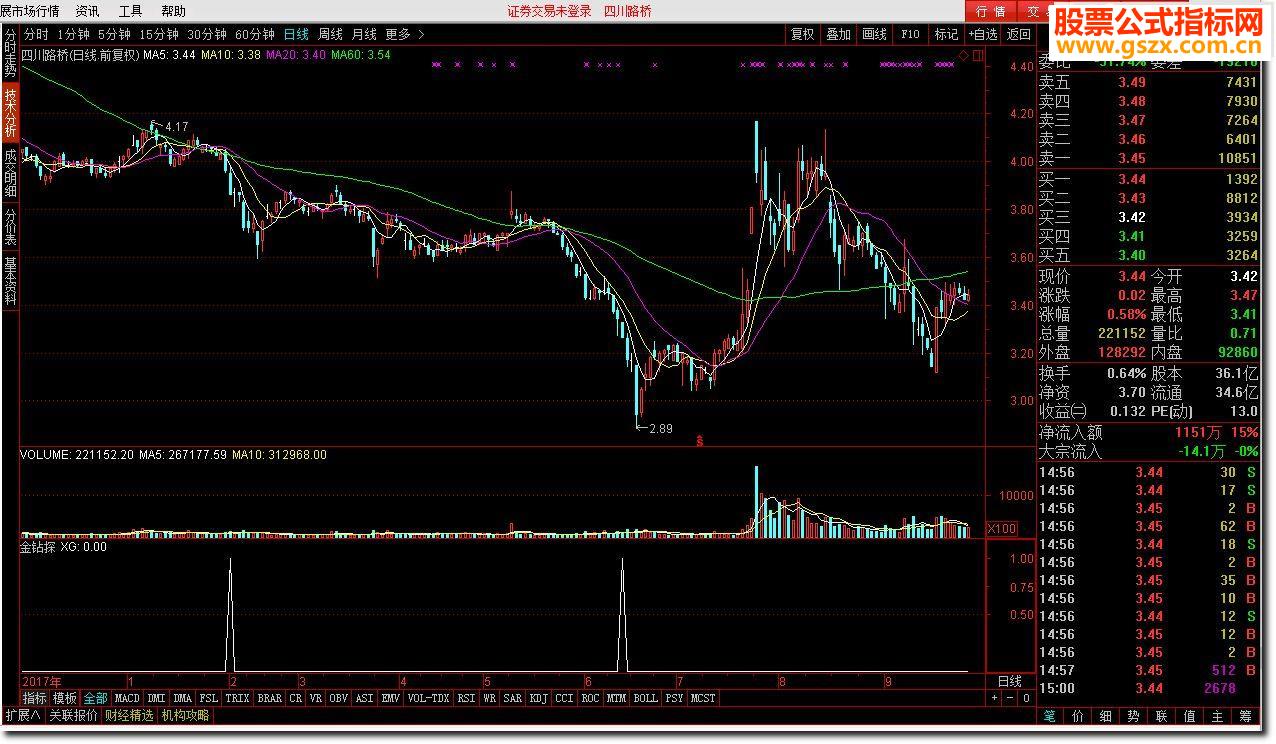Viewport: 1276px width, 744px height.
Task: Expand the 扩展 panel at the bottom
Action: [x=22, y=715]
